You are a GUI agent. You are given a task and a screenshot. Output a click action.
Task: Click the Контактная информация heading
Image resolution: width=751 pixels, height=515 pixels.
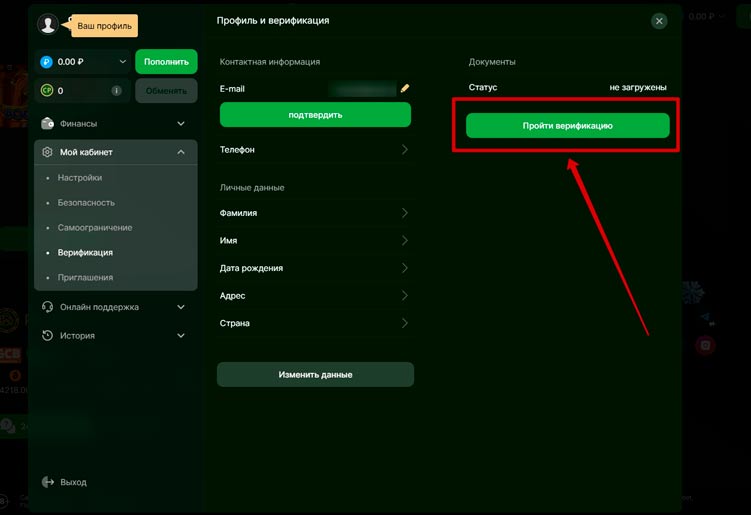(x=270, y=62)
